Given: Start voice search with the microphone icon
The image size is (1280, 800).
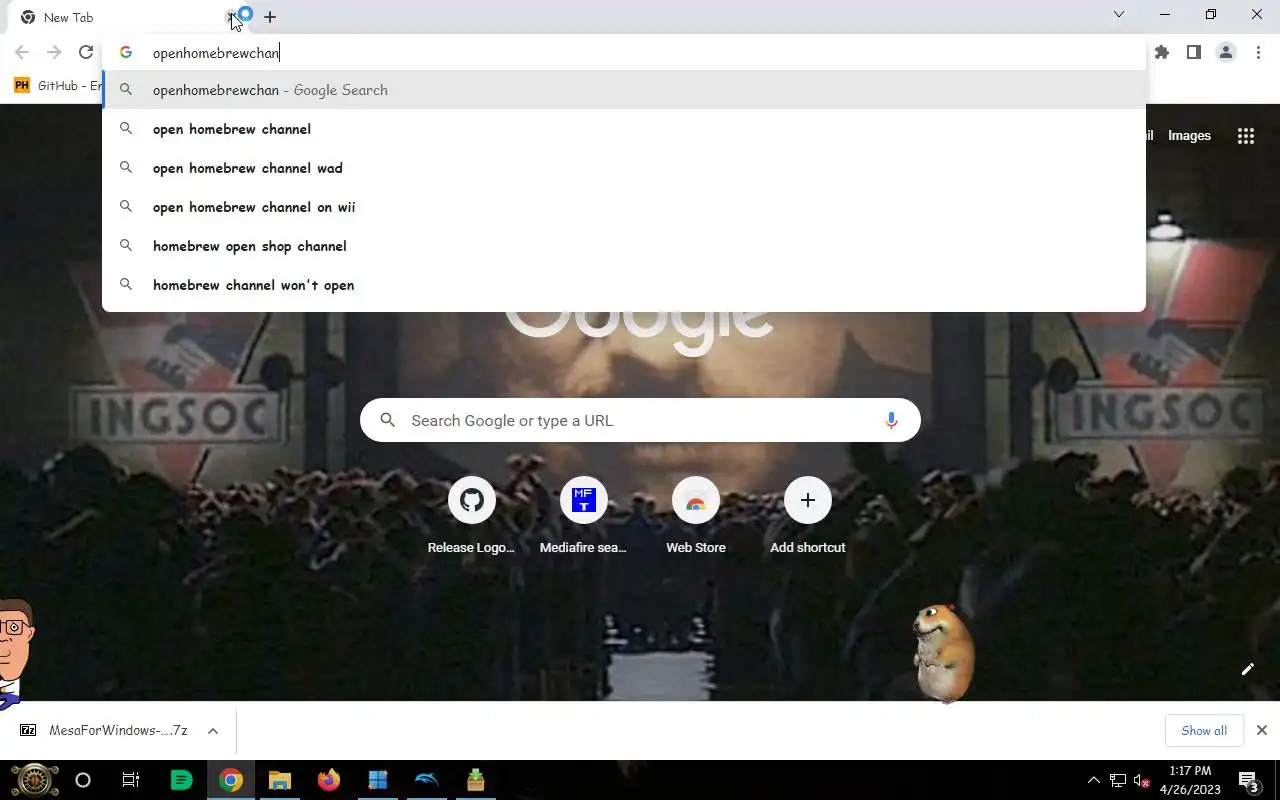Looking at the screenshot, I should pos(891,421).
